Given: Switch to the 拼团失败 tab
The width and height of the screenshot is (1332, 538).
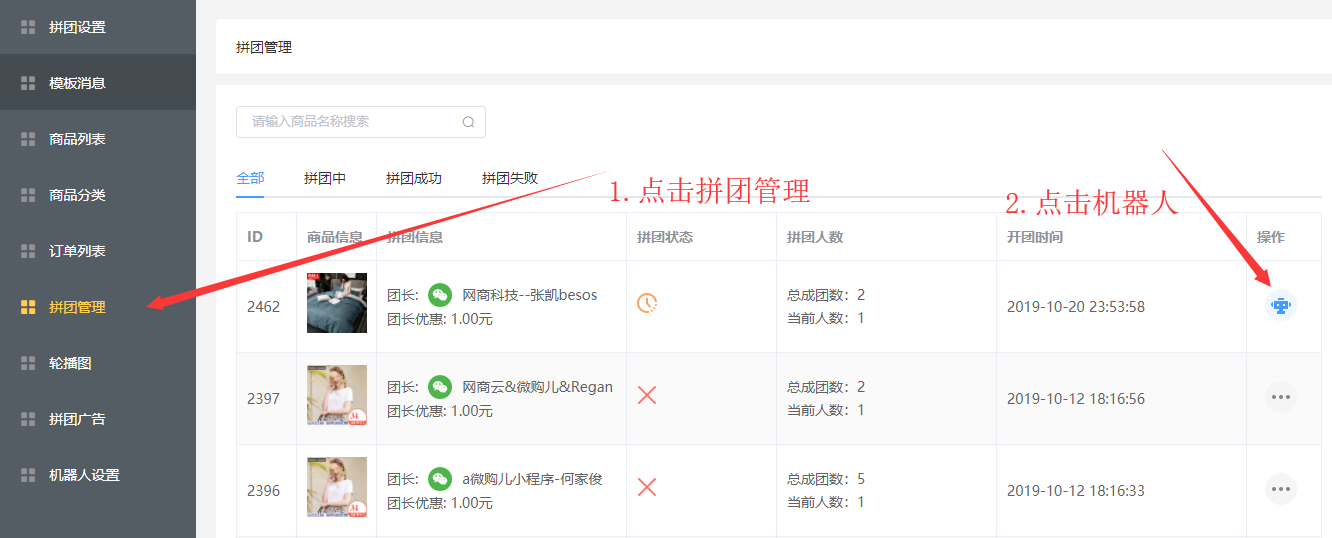Looking at the screenshot, I should pyautogui.click(x=510, y=178).
